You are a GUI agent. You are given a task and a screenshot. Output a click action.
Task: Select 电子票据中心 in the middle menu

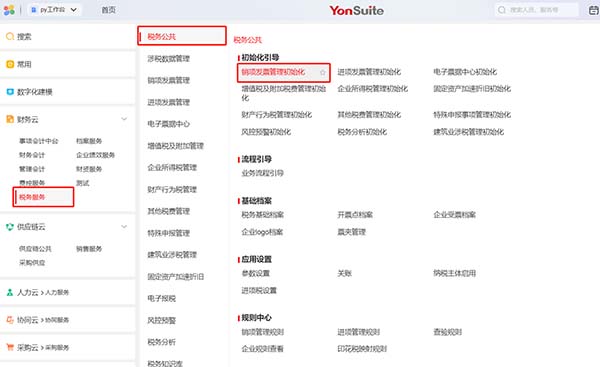point(169,124)
